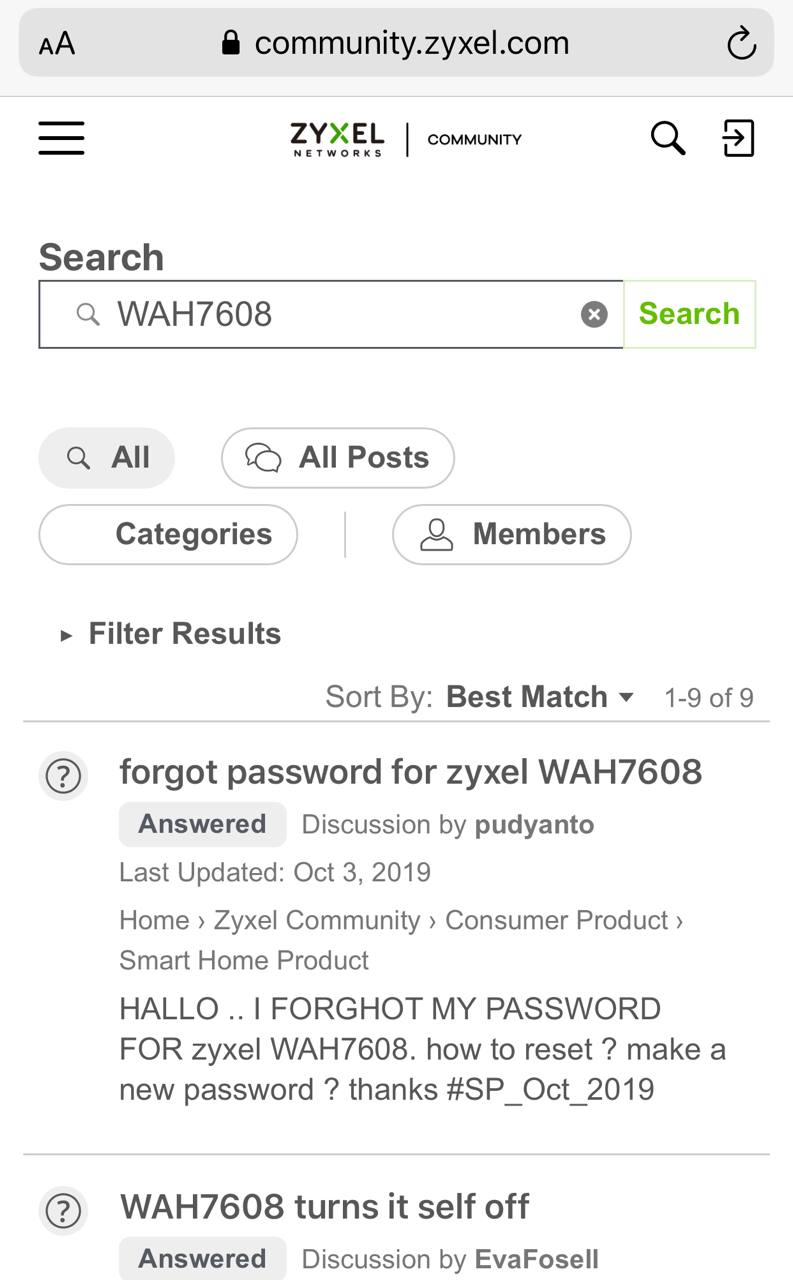Expand the Filter Results section
This screenshot has height=1280, width=793.
(170, 634)
